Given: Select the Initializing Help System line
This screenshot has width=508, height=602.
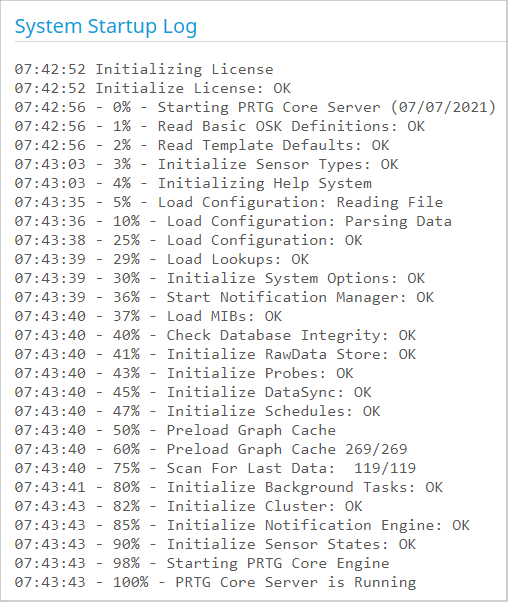Looking at the screenshot, I should (193, 184).
